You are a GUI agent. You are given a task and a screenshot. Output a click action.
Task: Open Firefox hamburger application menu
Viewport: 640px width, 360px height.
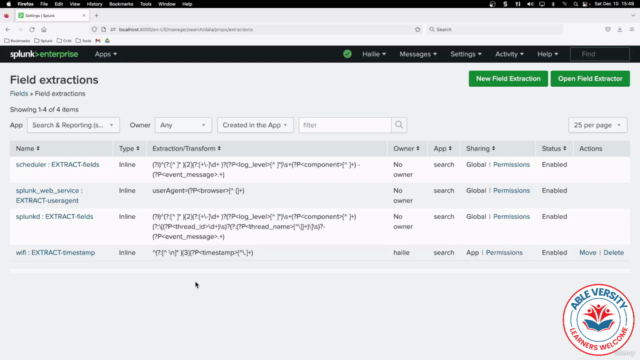point(632,29)
